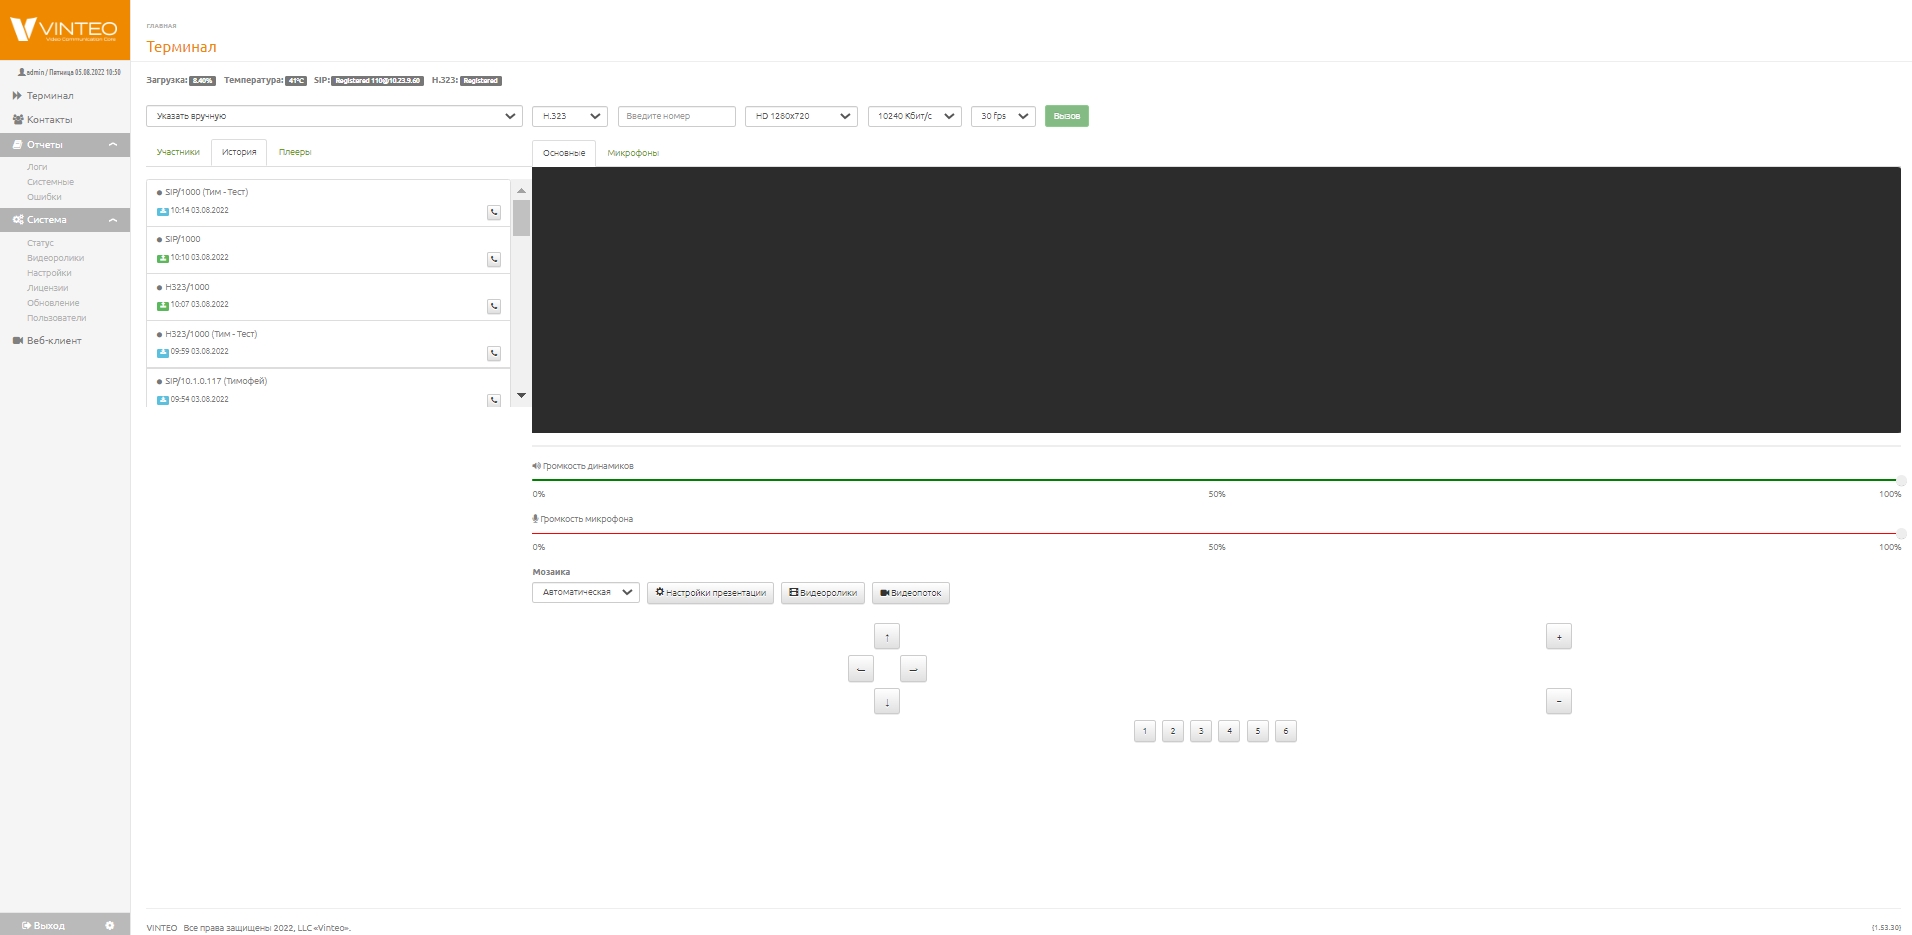Click microphone volume icon
Viewport: 1912px width, 935px height.
[x=535, y=519]
